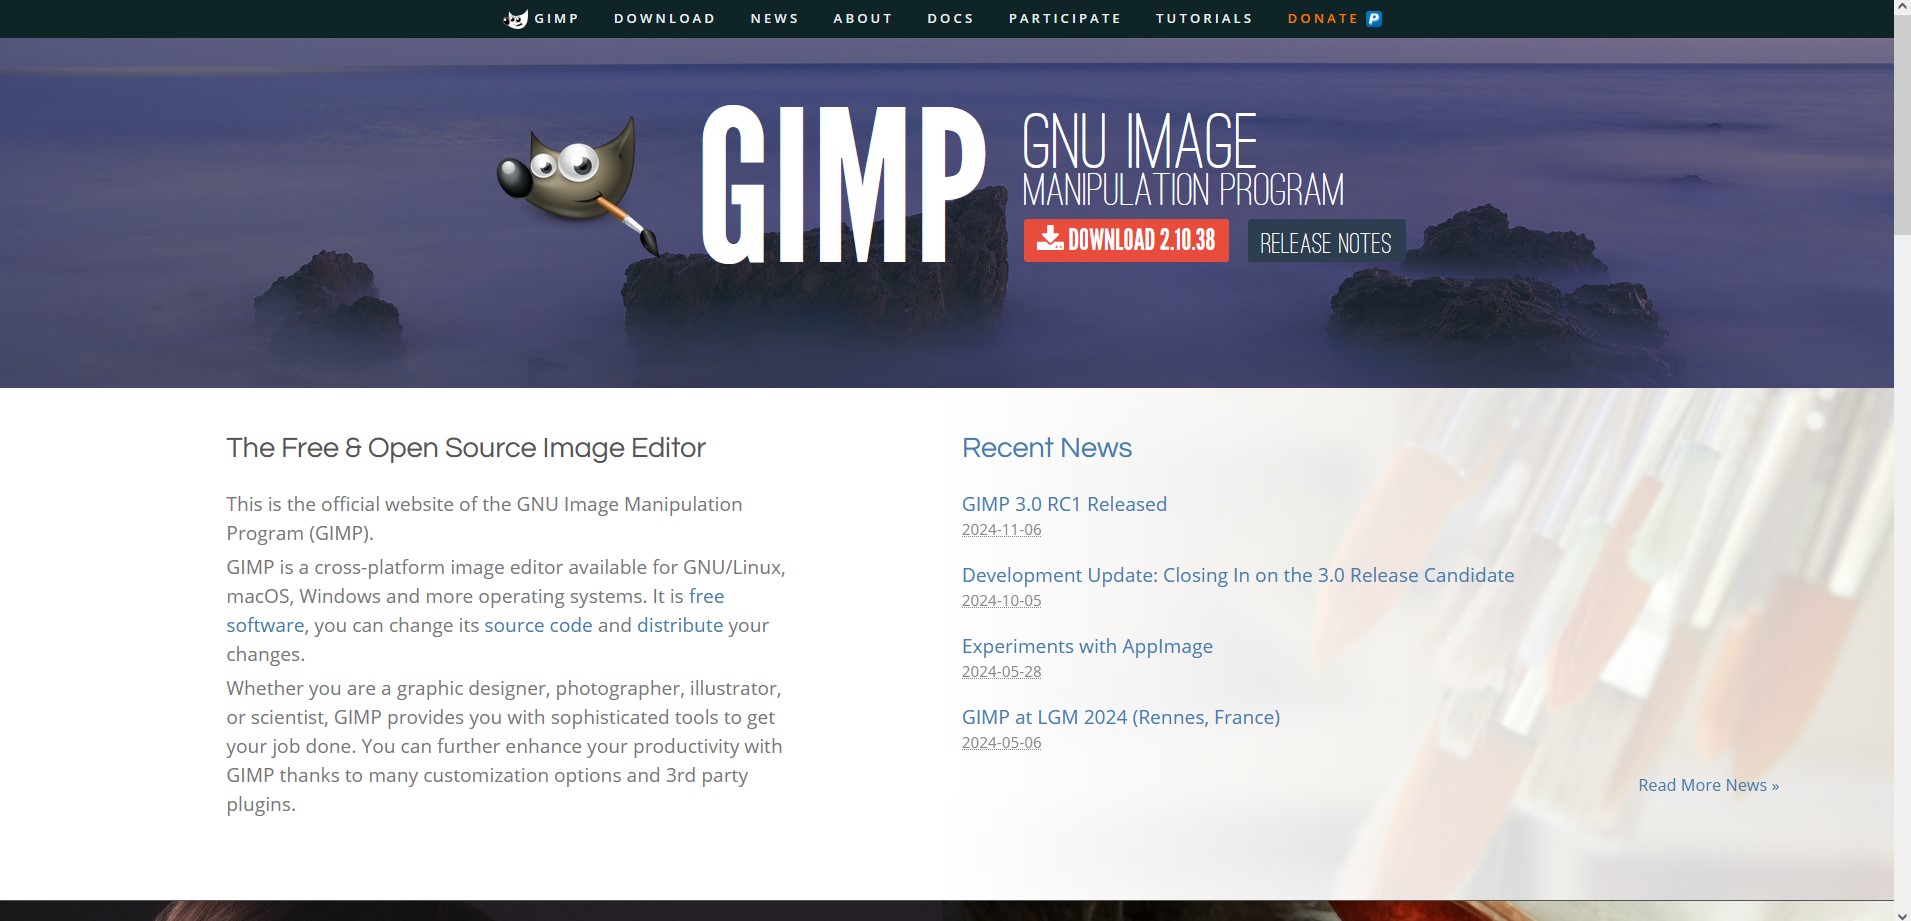
Task: Click the large Wilber mascot image
Action: [578, 186]
